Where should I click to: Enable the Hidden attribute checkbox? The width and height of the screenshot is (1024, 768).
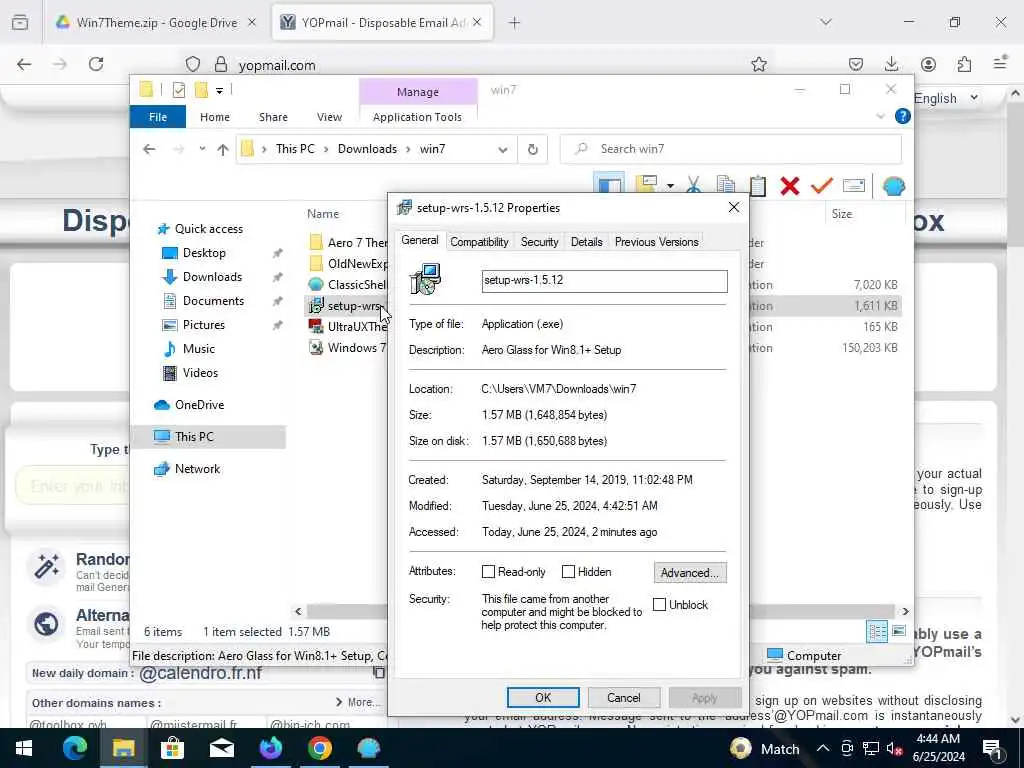click(568, 571)
